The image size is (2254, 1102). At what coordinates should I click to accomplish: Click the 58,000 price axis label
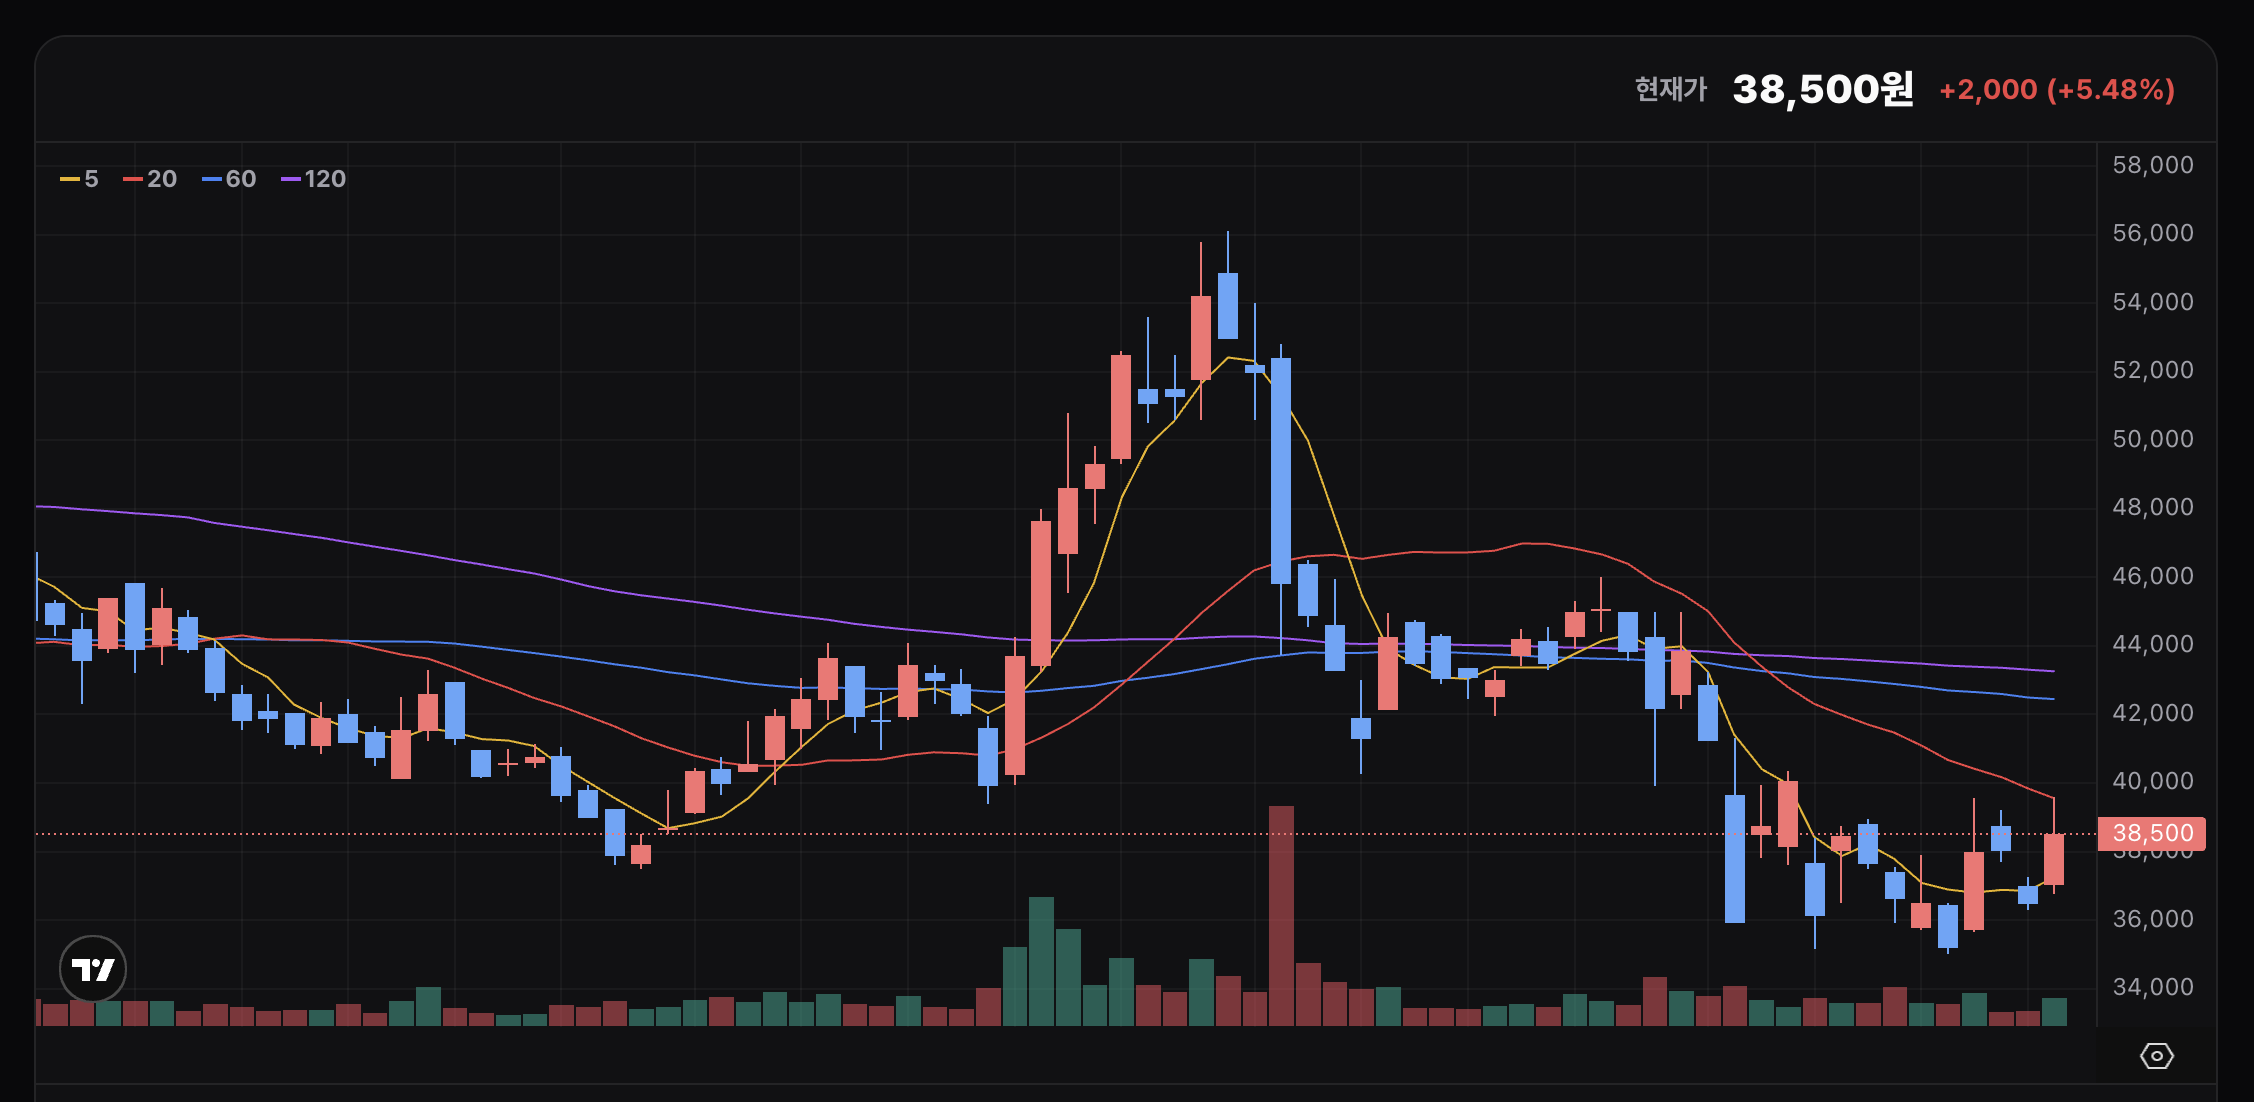[x=2152, y=165]
